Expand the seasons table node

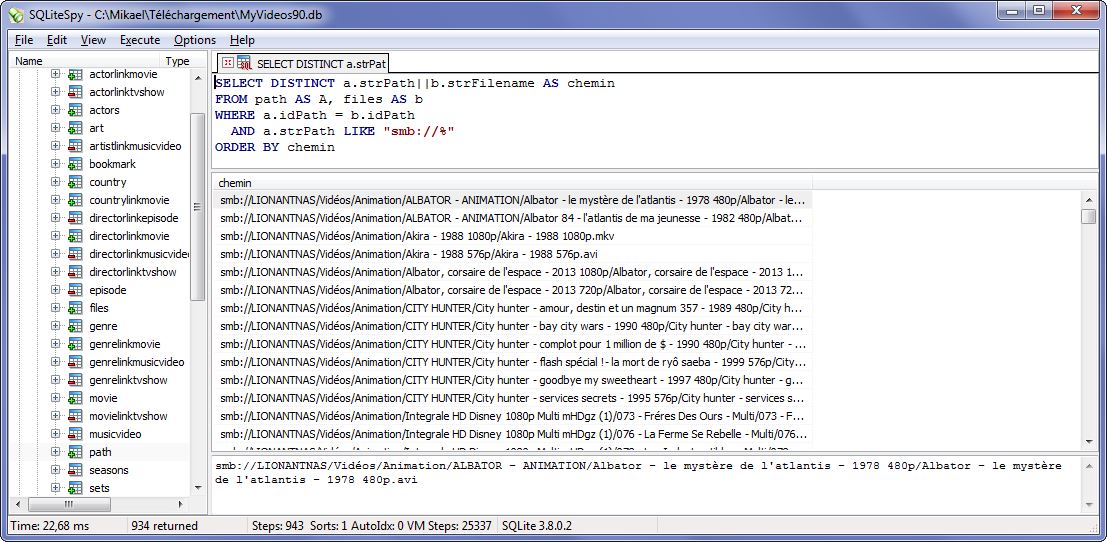tap(56, 470)
